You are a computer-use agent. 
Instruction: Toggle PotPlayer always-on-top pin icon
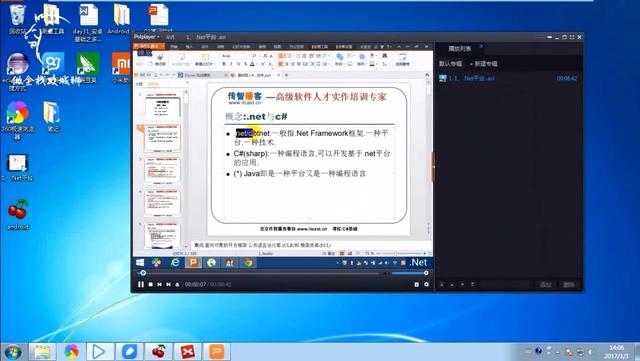550,37
